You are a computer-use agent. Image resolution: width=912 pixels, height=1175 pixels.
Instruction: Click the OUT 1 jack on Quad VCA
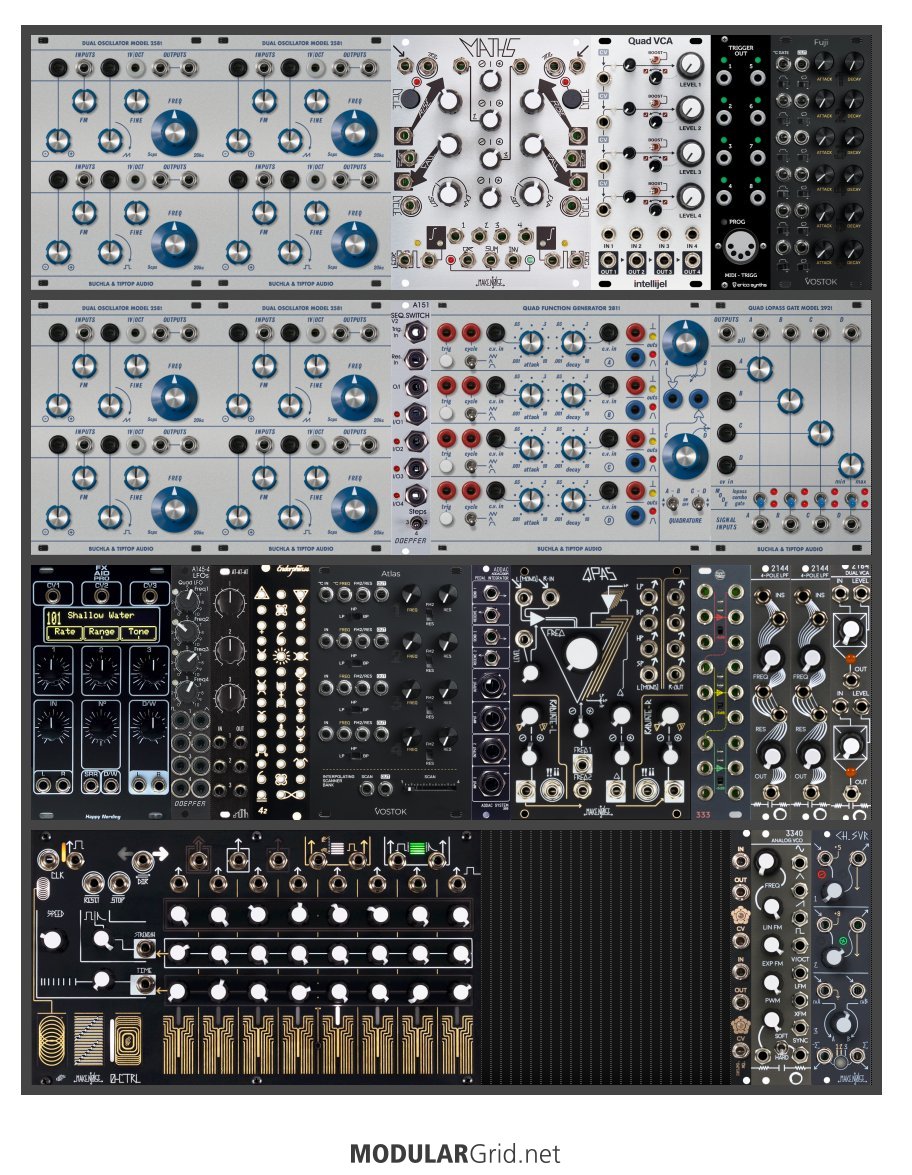[x=608, y=262]
